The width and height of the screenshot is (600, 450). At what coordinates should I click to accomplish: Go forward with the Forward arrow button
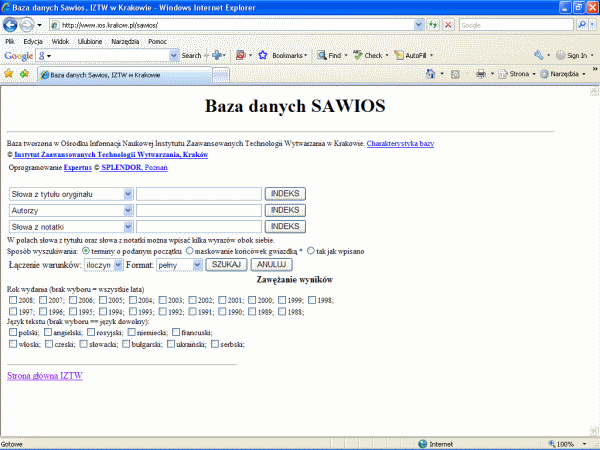[x=26, y=25]
